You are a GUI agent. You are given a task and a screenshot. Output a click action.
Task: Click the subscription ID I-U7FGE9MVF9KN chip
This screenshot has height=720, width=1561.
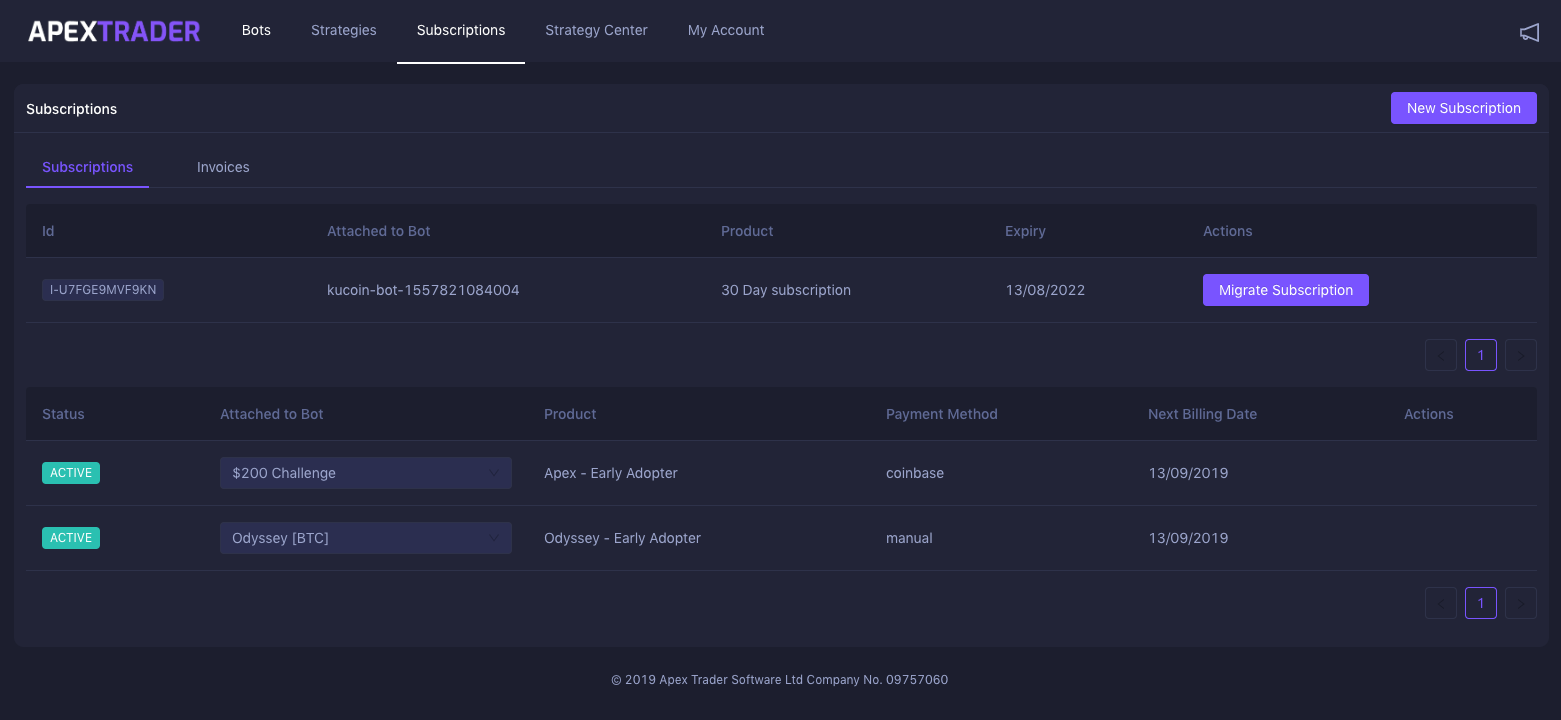102,289
